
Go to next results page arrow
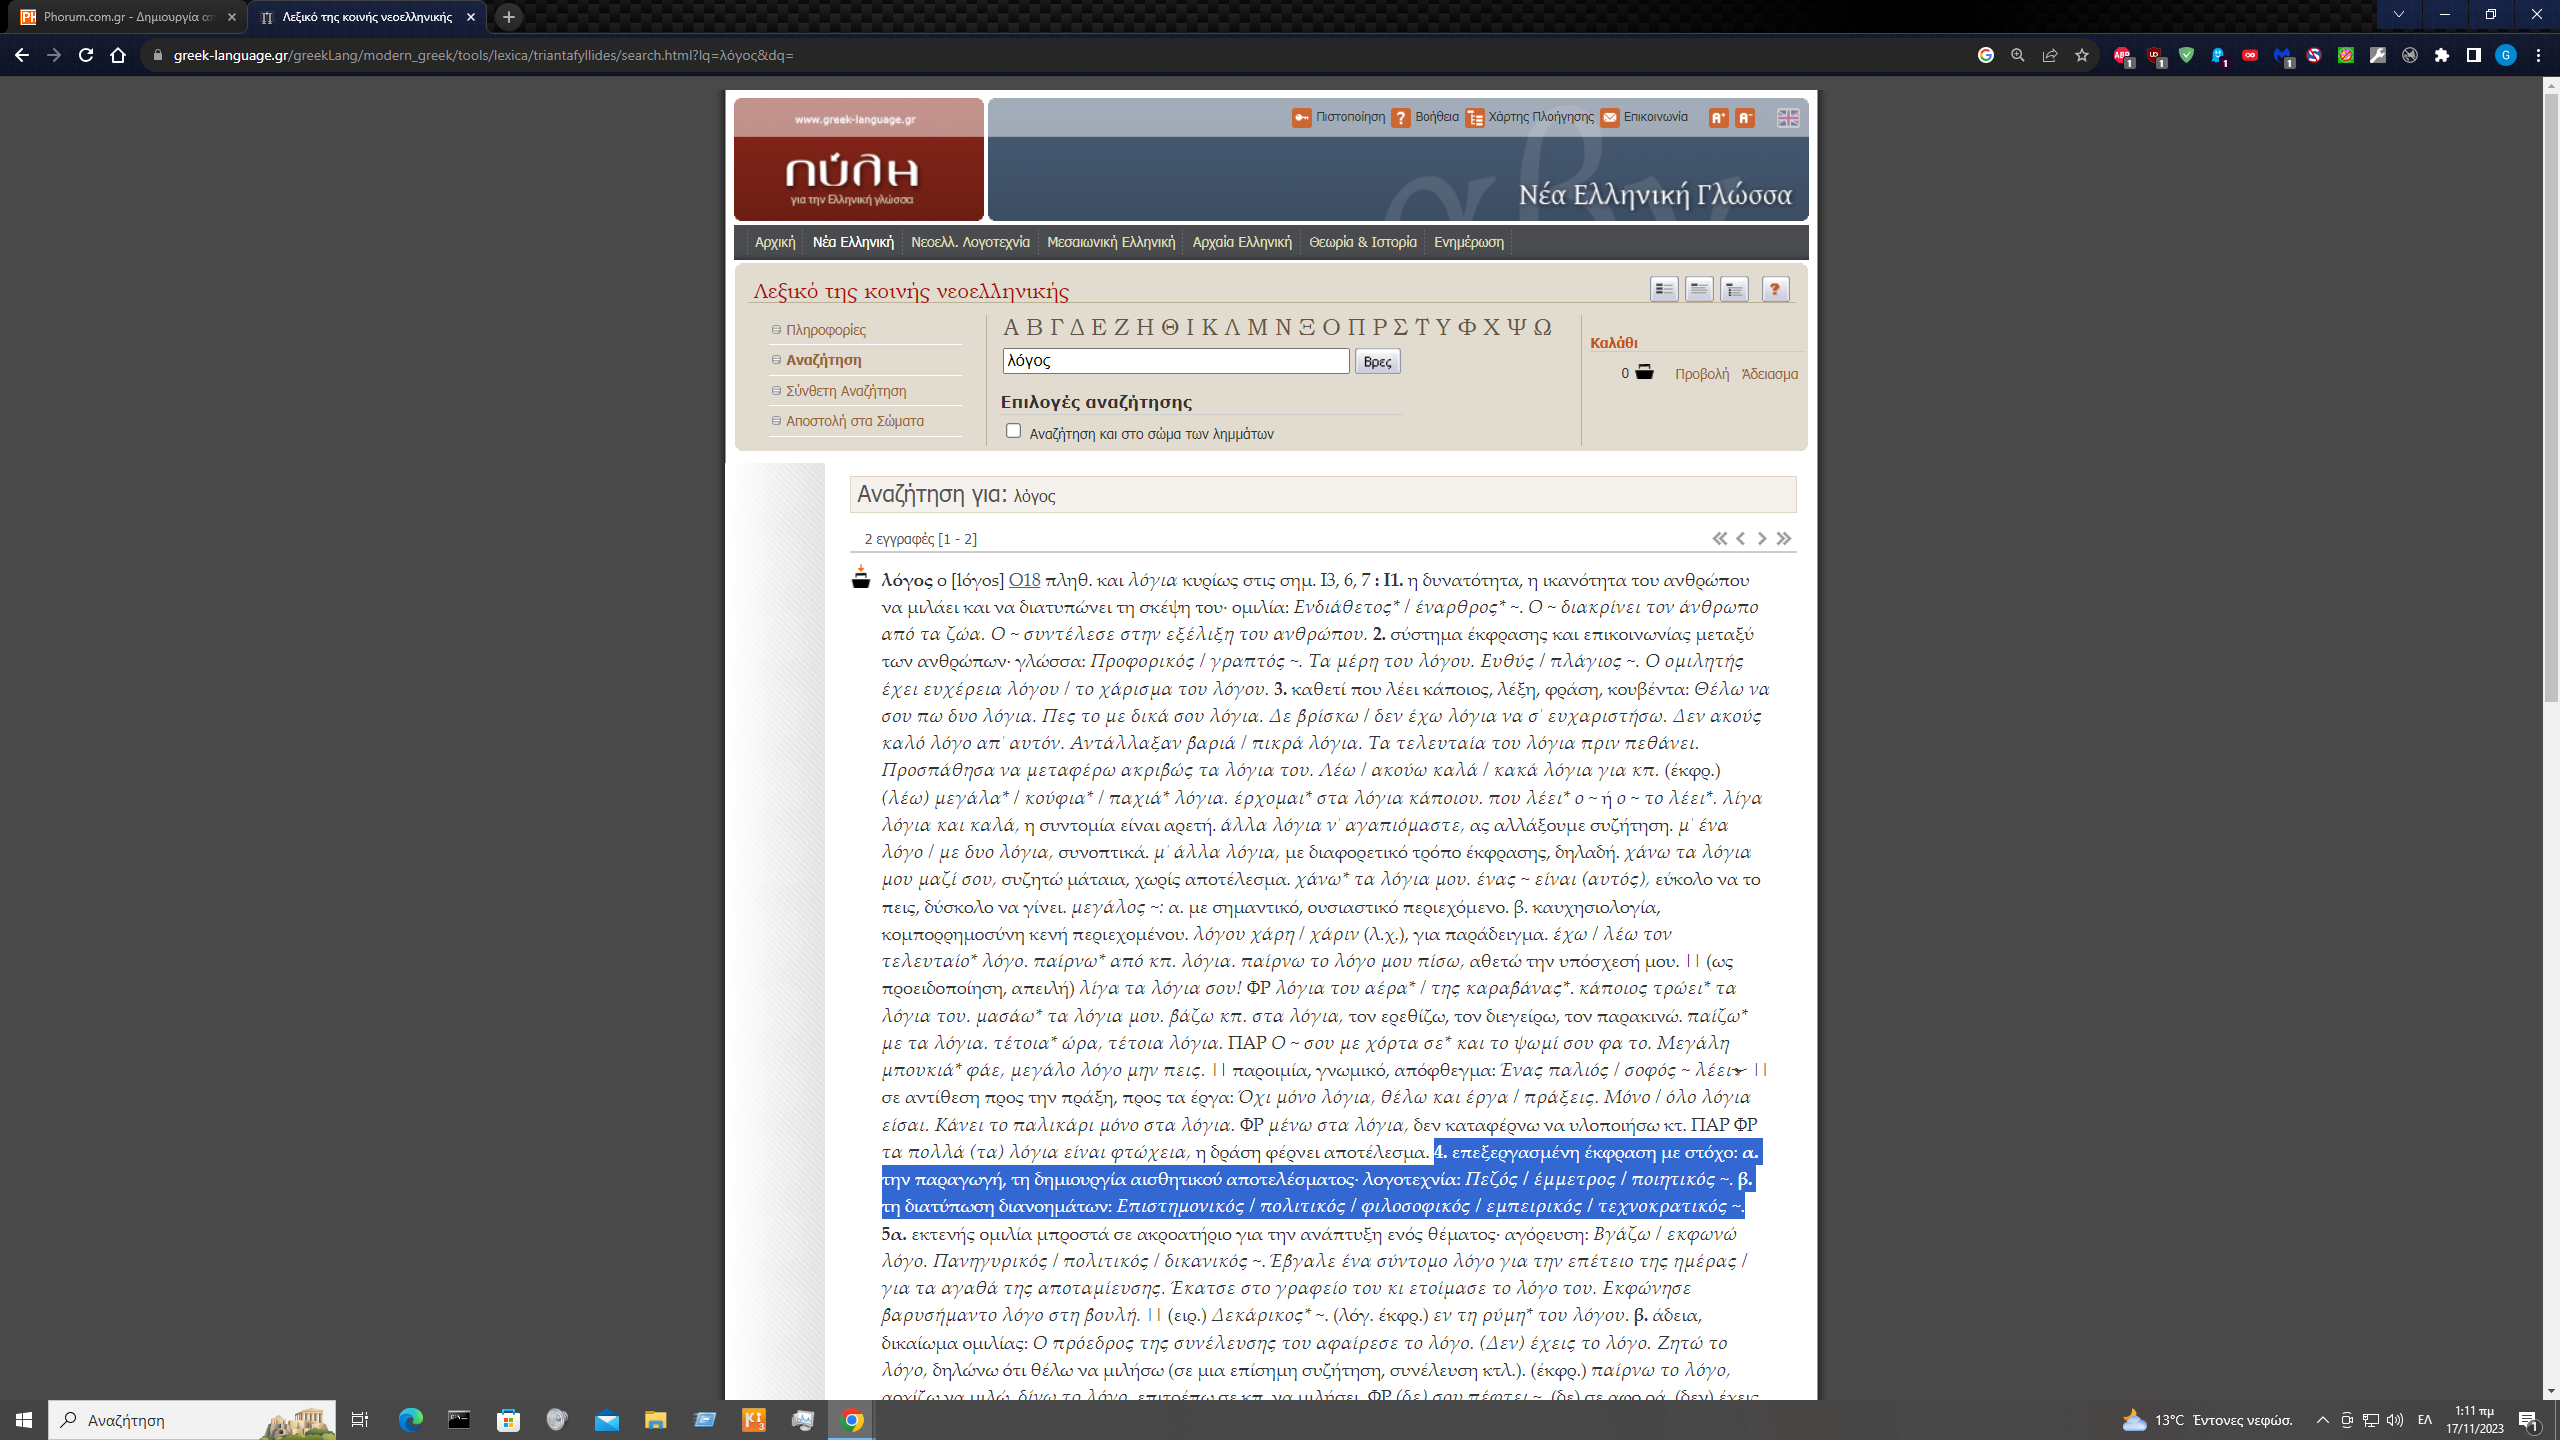(1762, 539)
